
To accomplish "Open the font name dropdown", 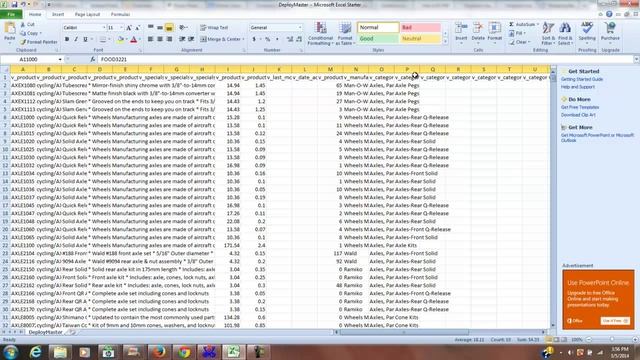I will (x=104, y=28).
